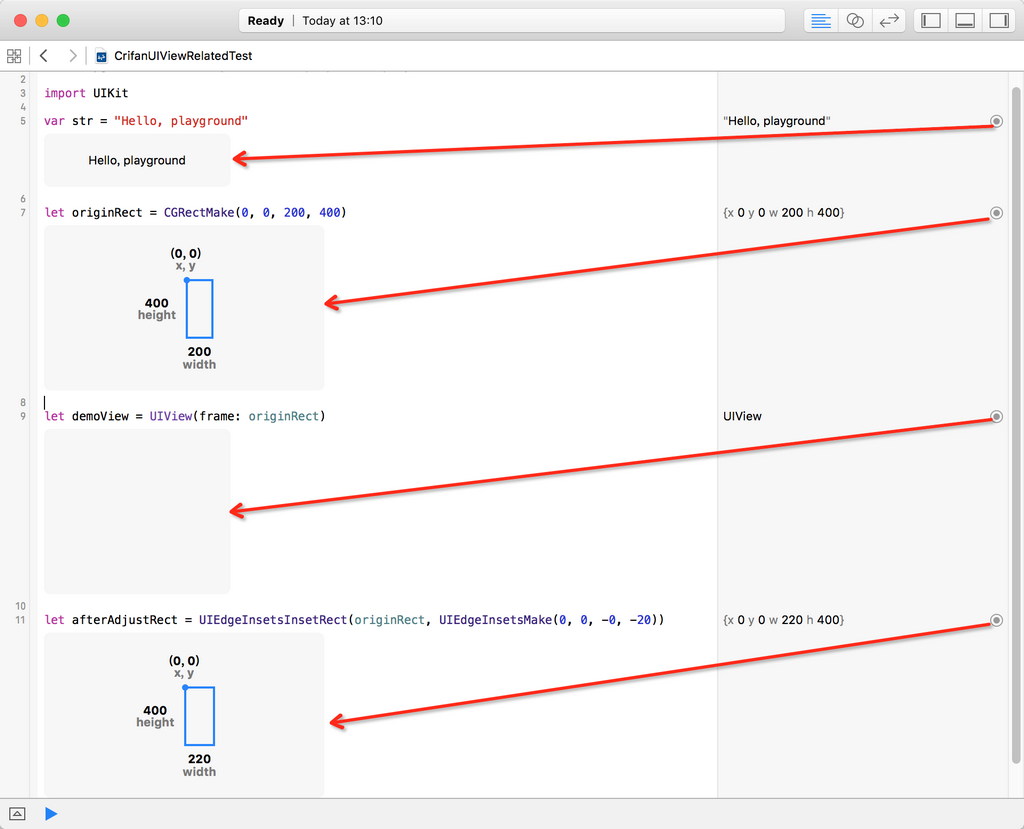
Task: Click line number 7 in gutter
Action: click(x=23, y=212)
